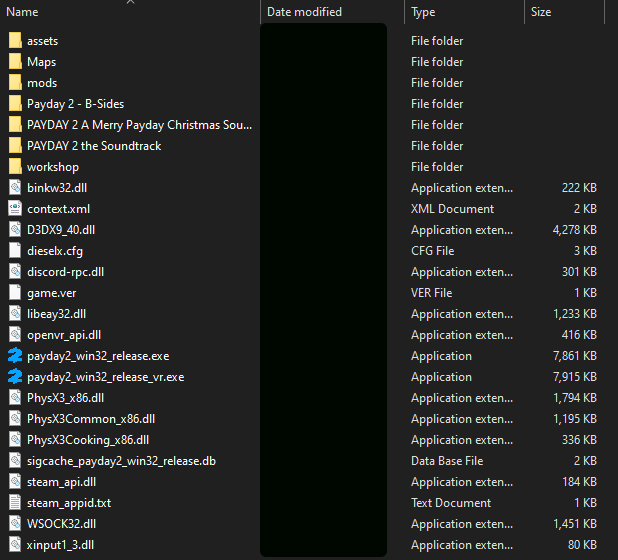Screen dimensions: 618x560
Task: Click the WSOCK32.dll file icon
Action: [15, 524]
